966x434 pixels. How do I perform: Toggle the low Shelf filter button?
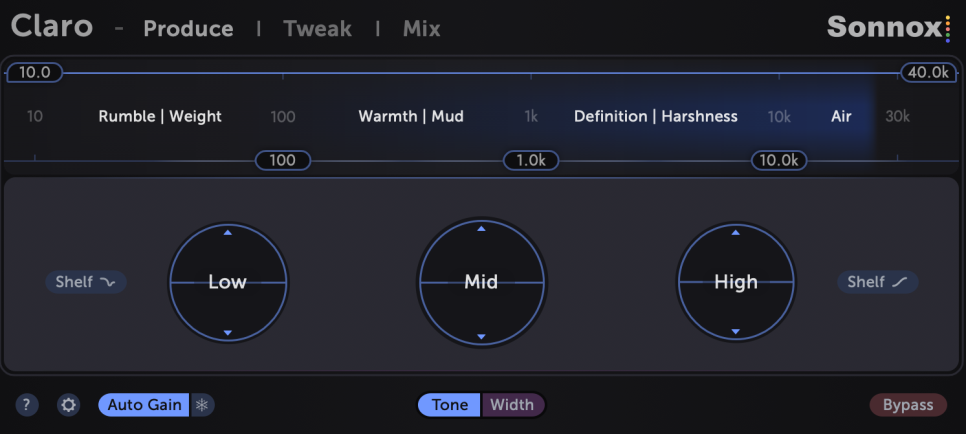[86, 282]
